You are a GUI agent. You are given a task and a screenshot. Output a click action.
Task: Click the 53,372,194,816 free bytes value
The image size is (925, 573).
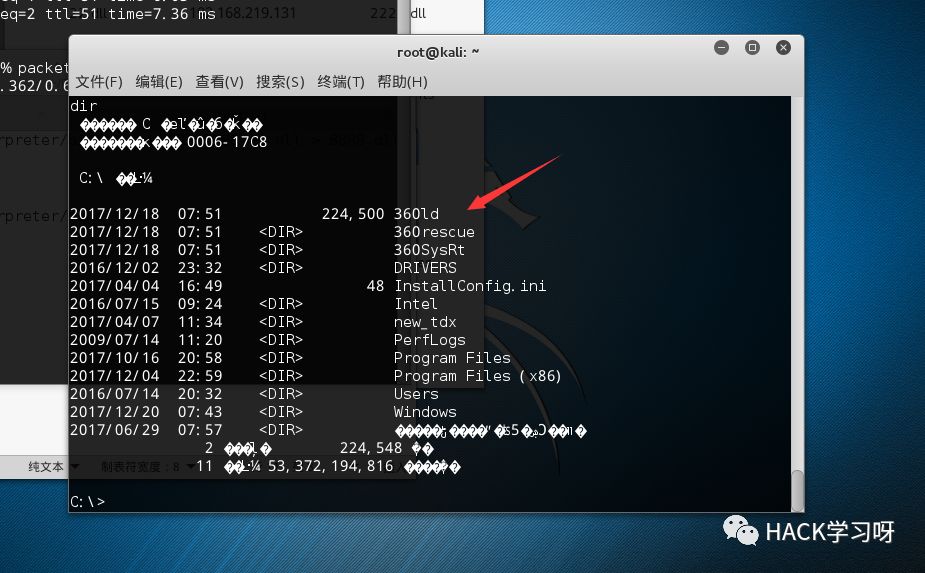point(330,466)
